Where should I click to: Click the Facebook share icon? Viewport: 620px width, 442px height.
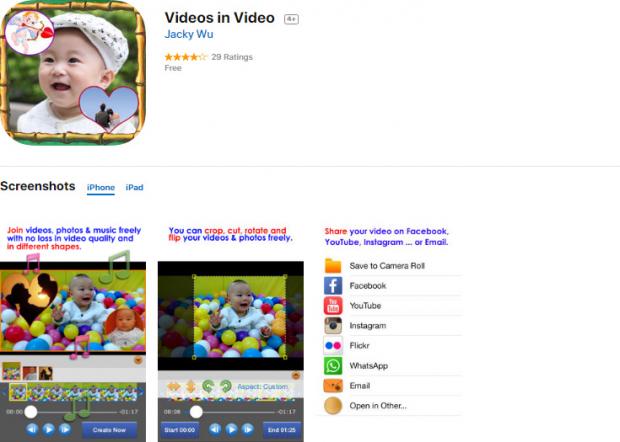point(333,286)
